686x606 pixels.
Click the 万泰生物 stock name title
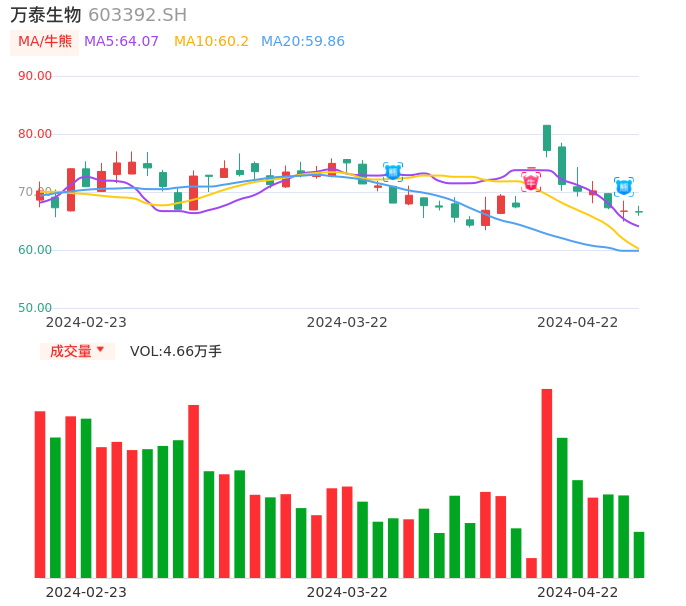pos(46,15)
